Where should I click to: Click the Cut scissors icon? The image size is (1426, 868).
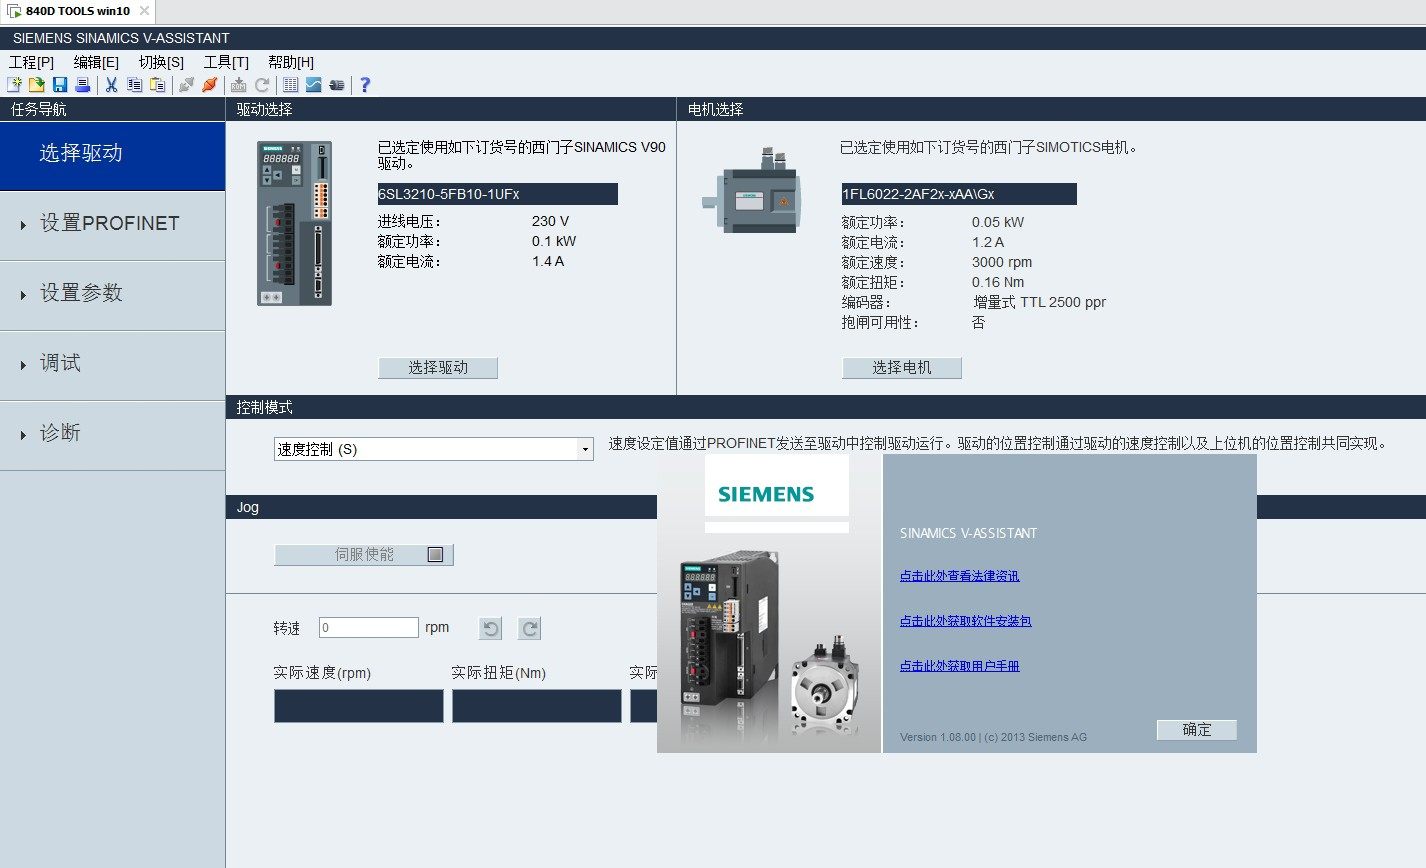[111, 85]
